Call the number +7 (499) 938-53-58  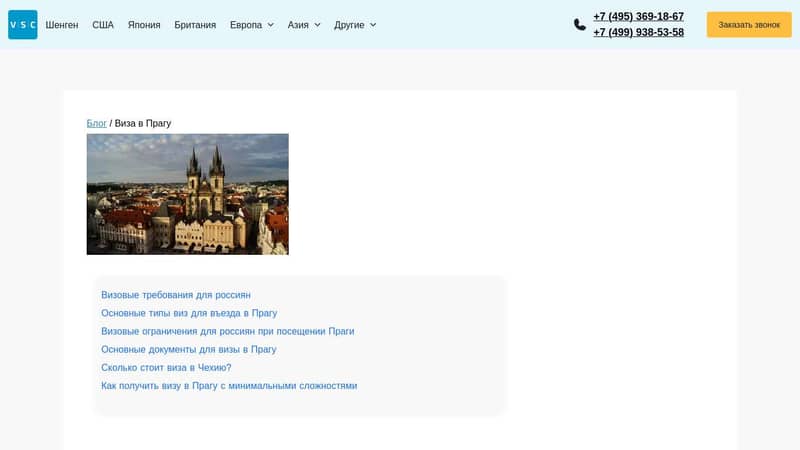point(638,32)
